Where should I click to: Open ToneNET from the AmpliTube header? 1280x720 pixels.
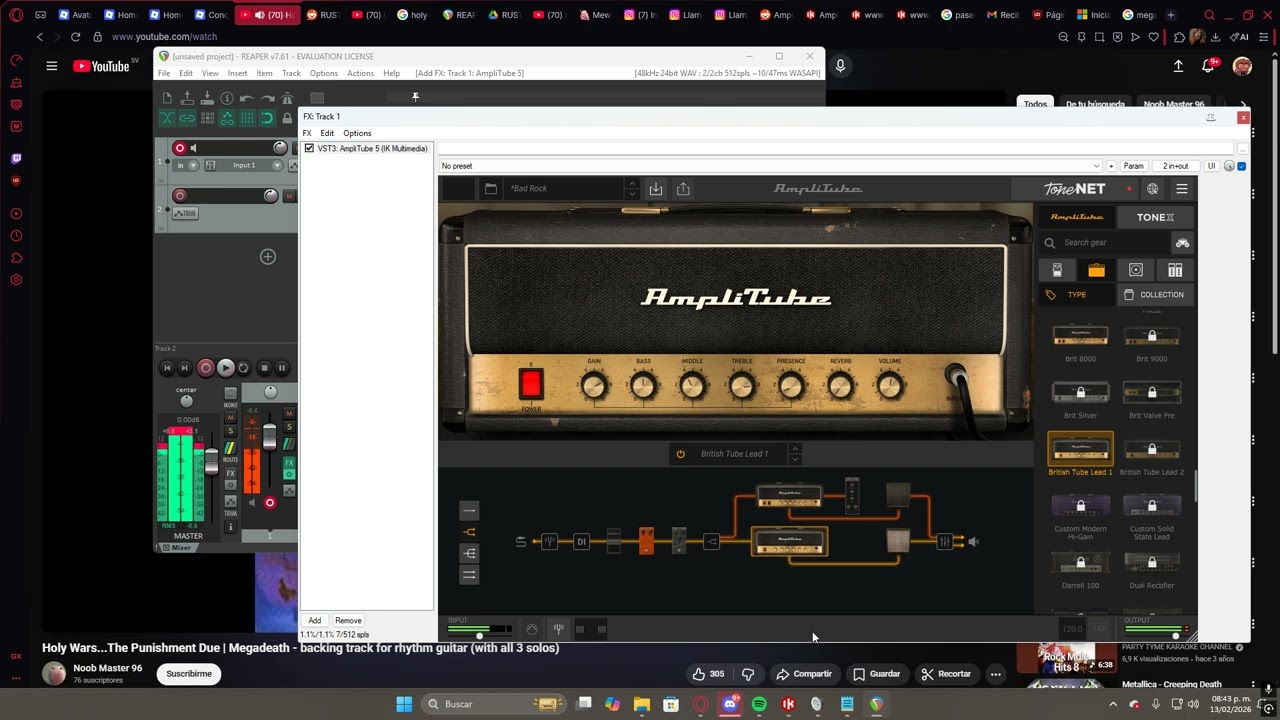click(1075, 189)
